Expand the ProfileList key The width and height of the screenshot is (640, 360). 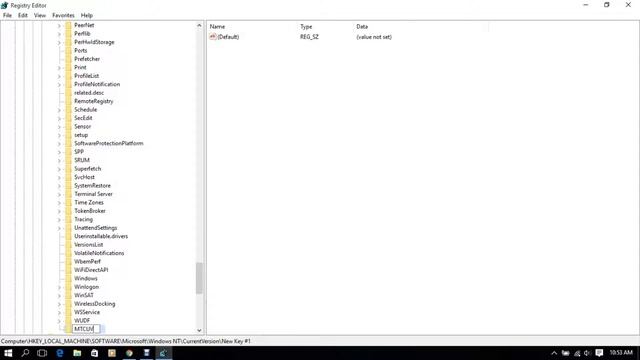(59, 76)
